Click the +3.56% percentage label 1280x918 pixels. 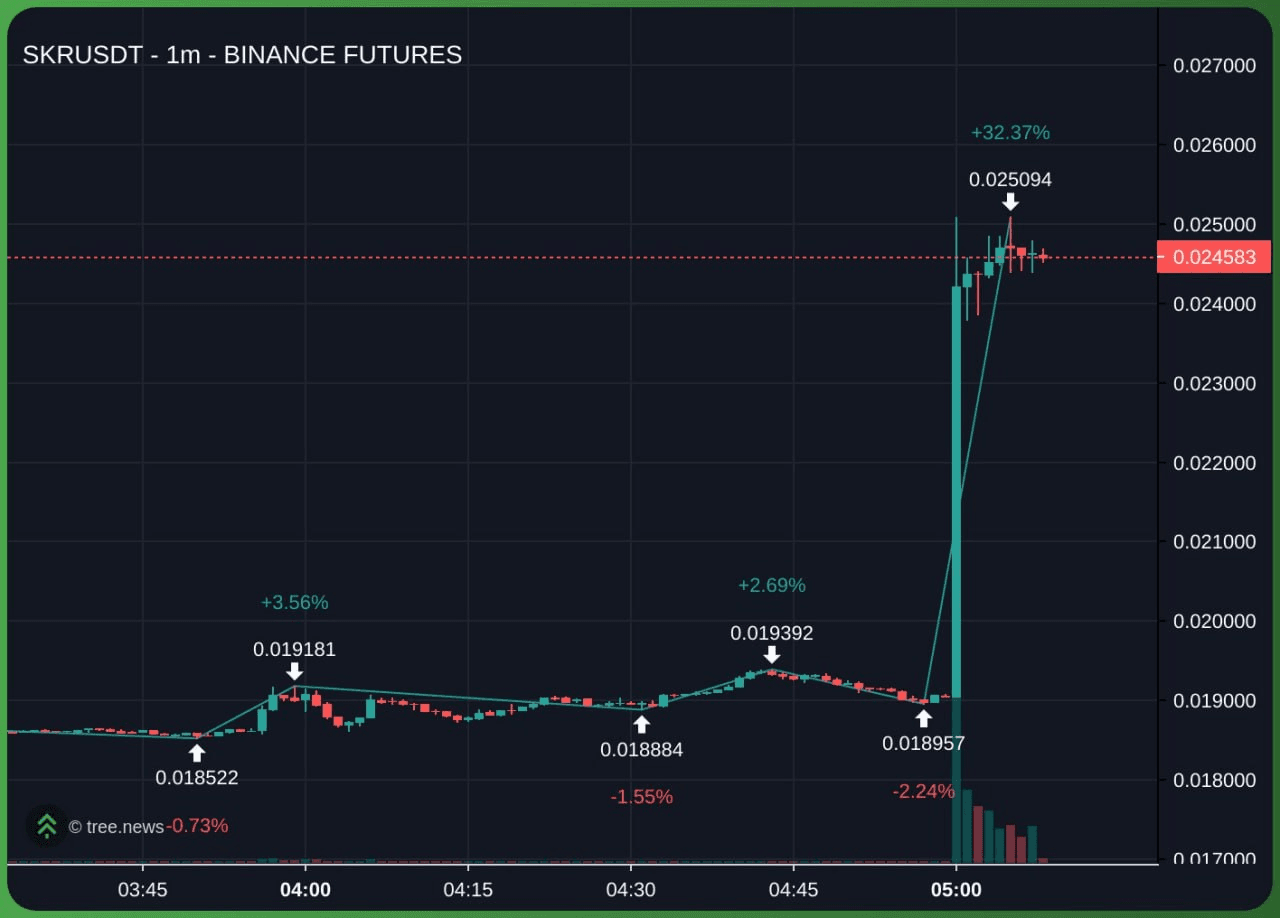tap(294, 602)
